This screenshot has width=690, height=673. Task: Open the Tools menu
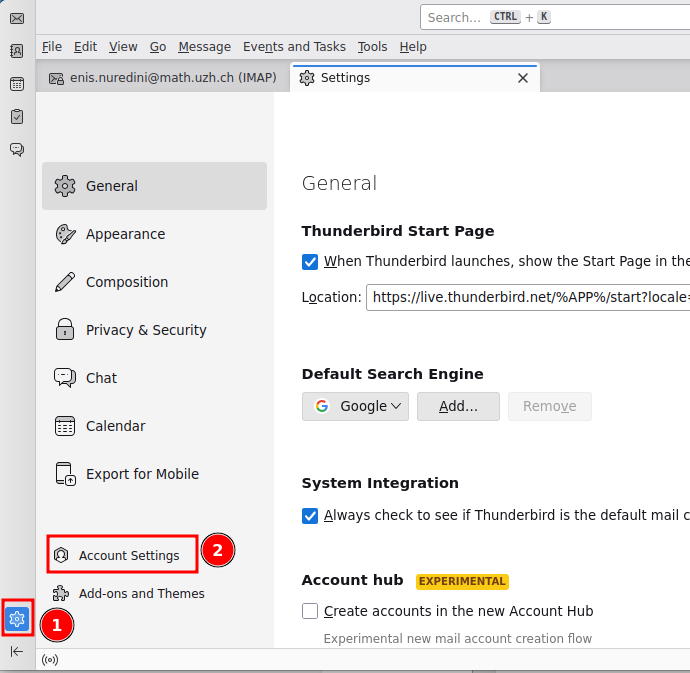tap(372, 47)
